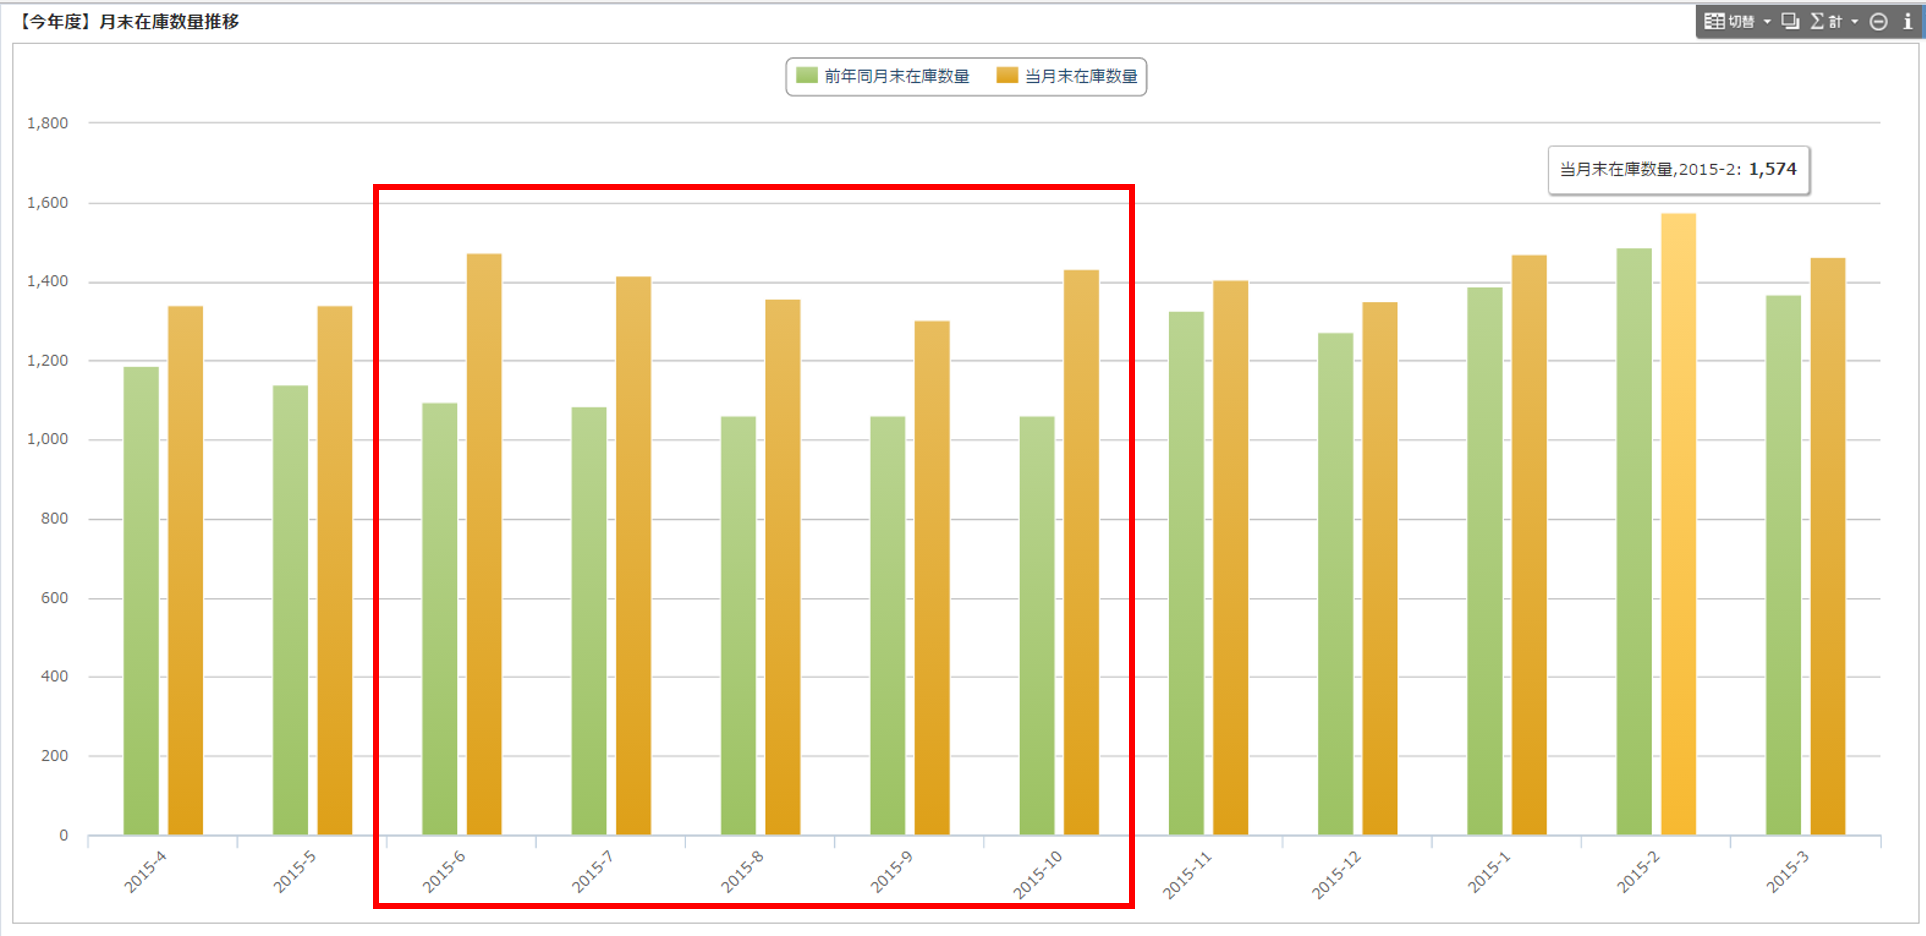This screenshot has width=1926, height=936.
Task: Click the y-axis value 1,000
Action: click(x=48, y=439)
